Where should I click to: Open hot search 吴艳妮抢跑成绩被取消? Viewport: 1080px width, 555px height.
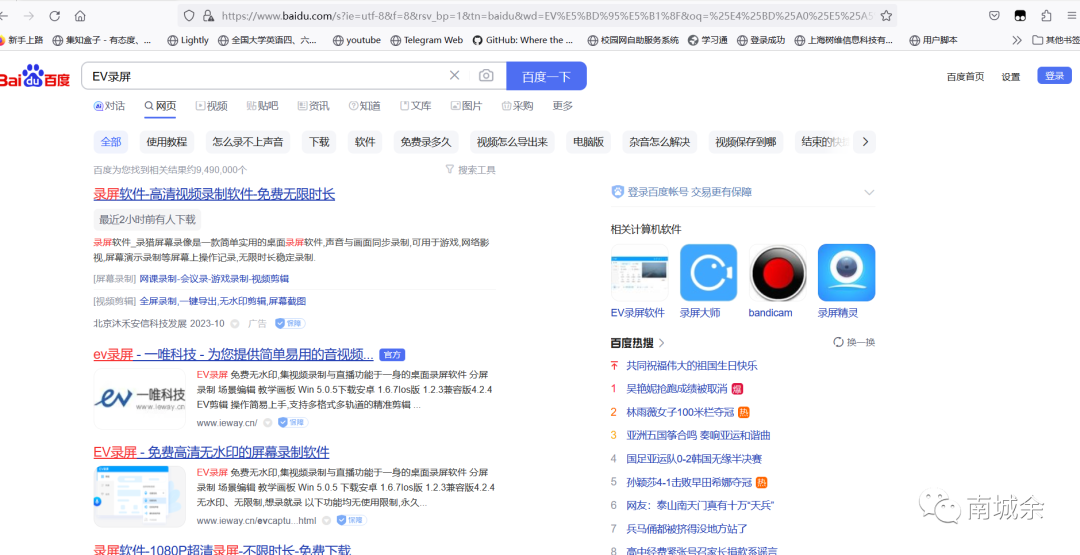point(676,389)
